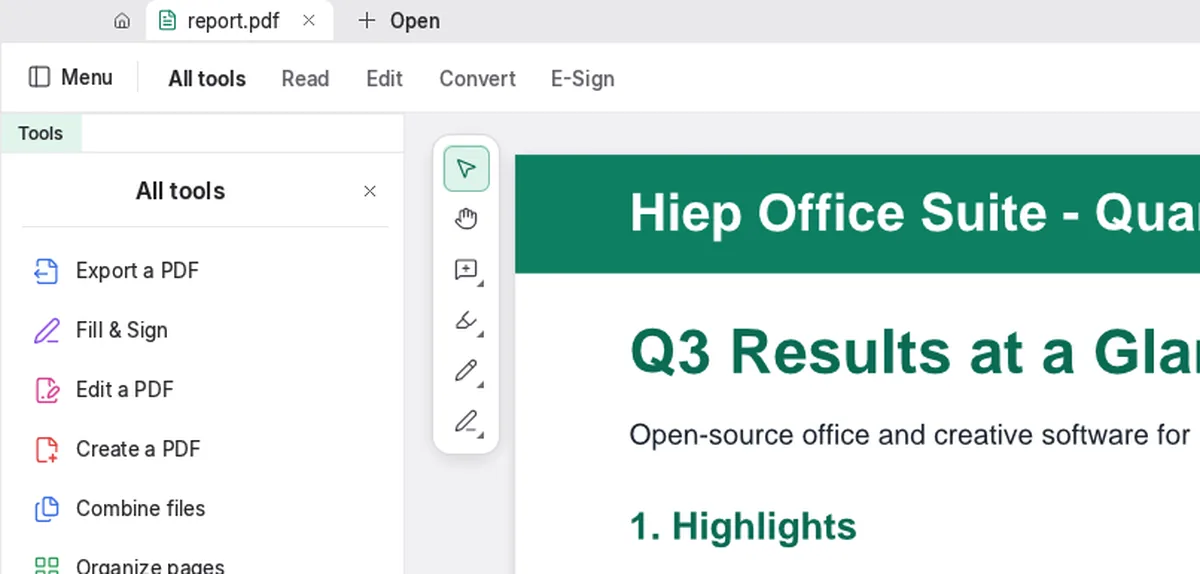
Task: Go to the home icon tab
Action: [x=122, y=21]
